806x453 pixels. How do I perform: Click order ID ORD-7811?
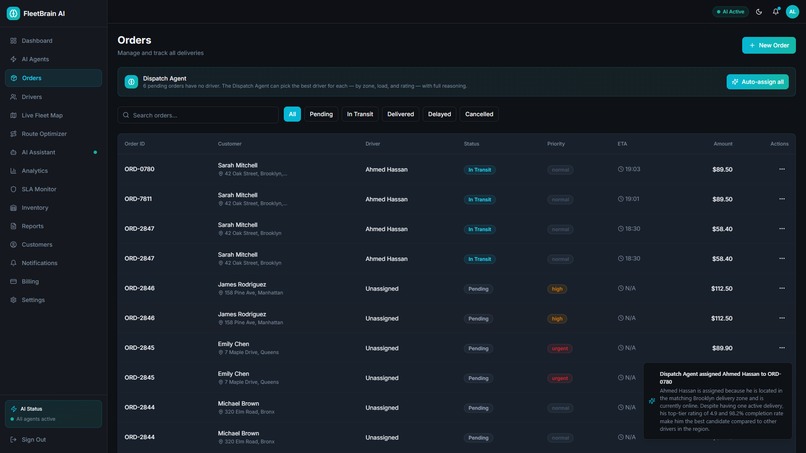pos(138,199)
